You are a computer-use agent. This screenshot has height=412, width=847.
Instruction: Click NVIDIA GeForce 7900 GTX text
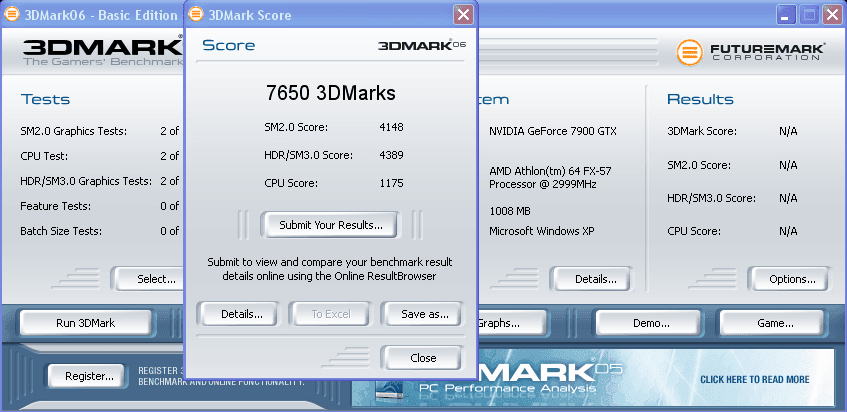click(x=553, y=131)
